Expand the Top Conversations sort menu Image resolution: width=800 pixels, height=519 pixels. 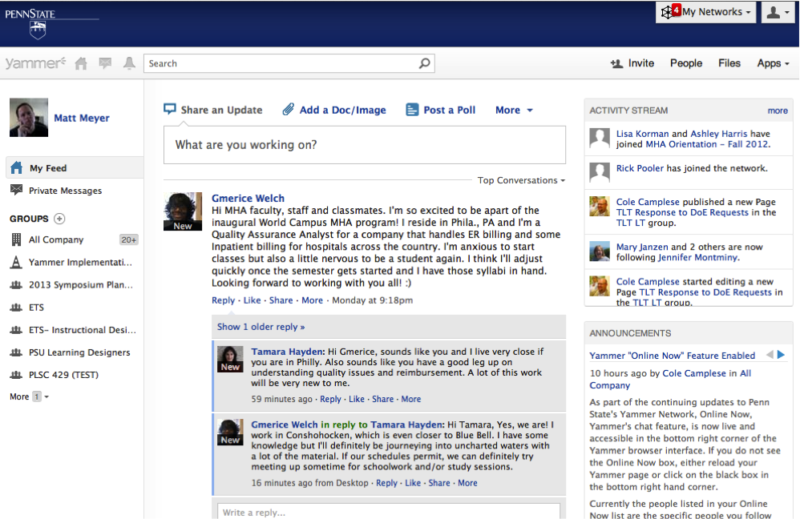pos(521,181)
